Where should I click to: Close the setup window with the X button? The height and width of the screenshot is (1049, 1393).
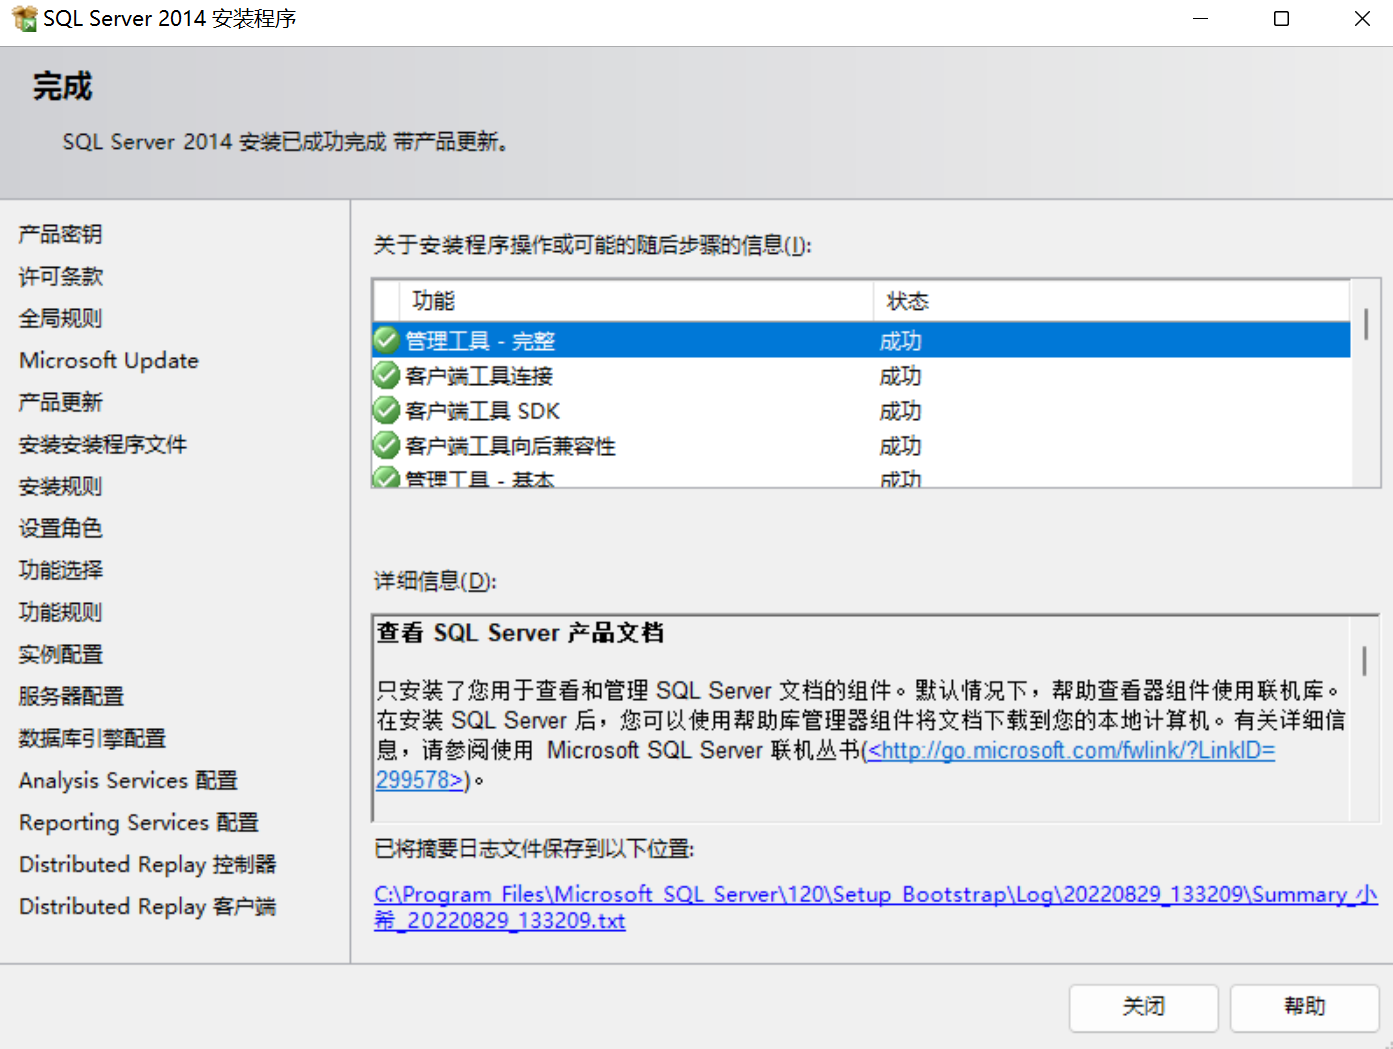(1362, 19)
